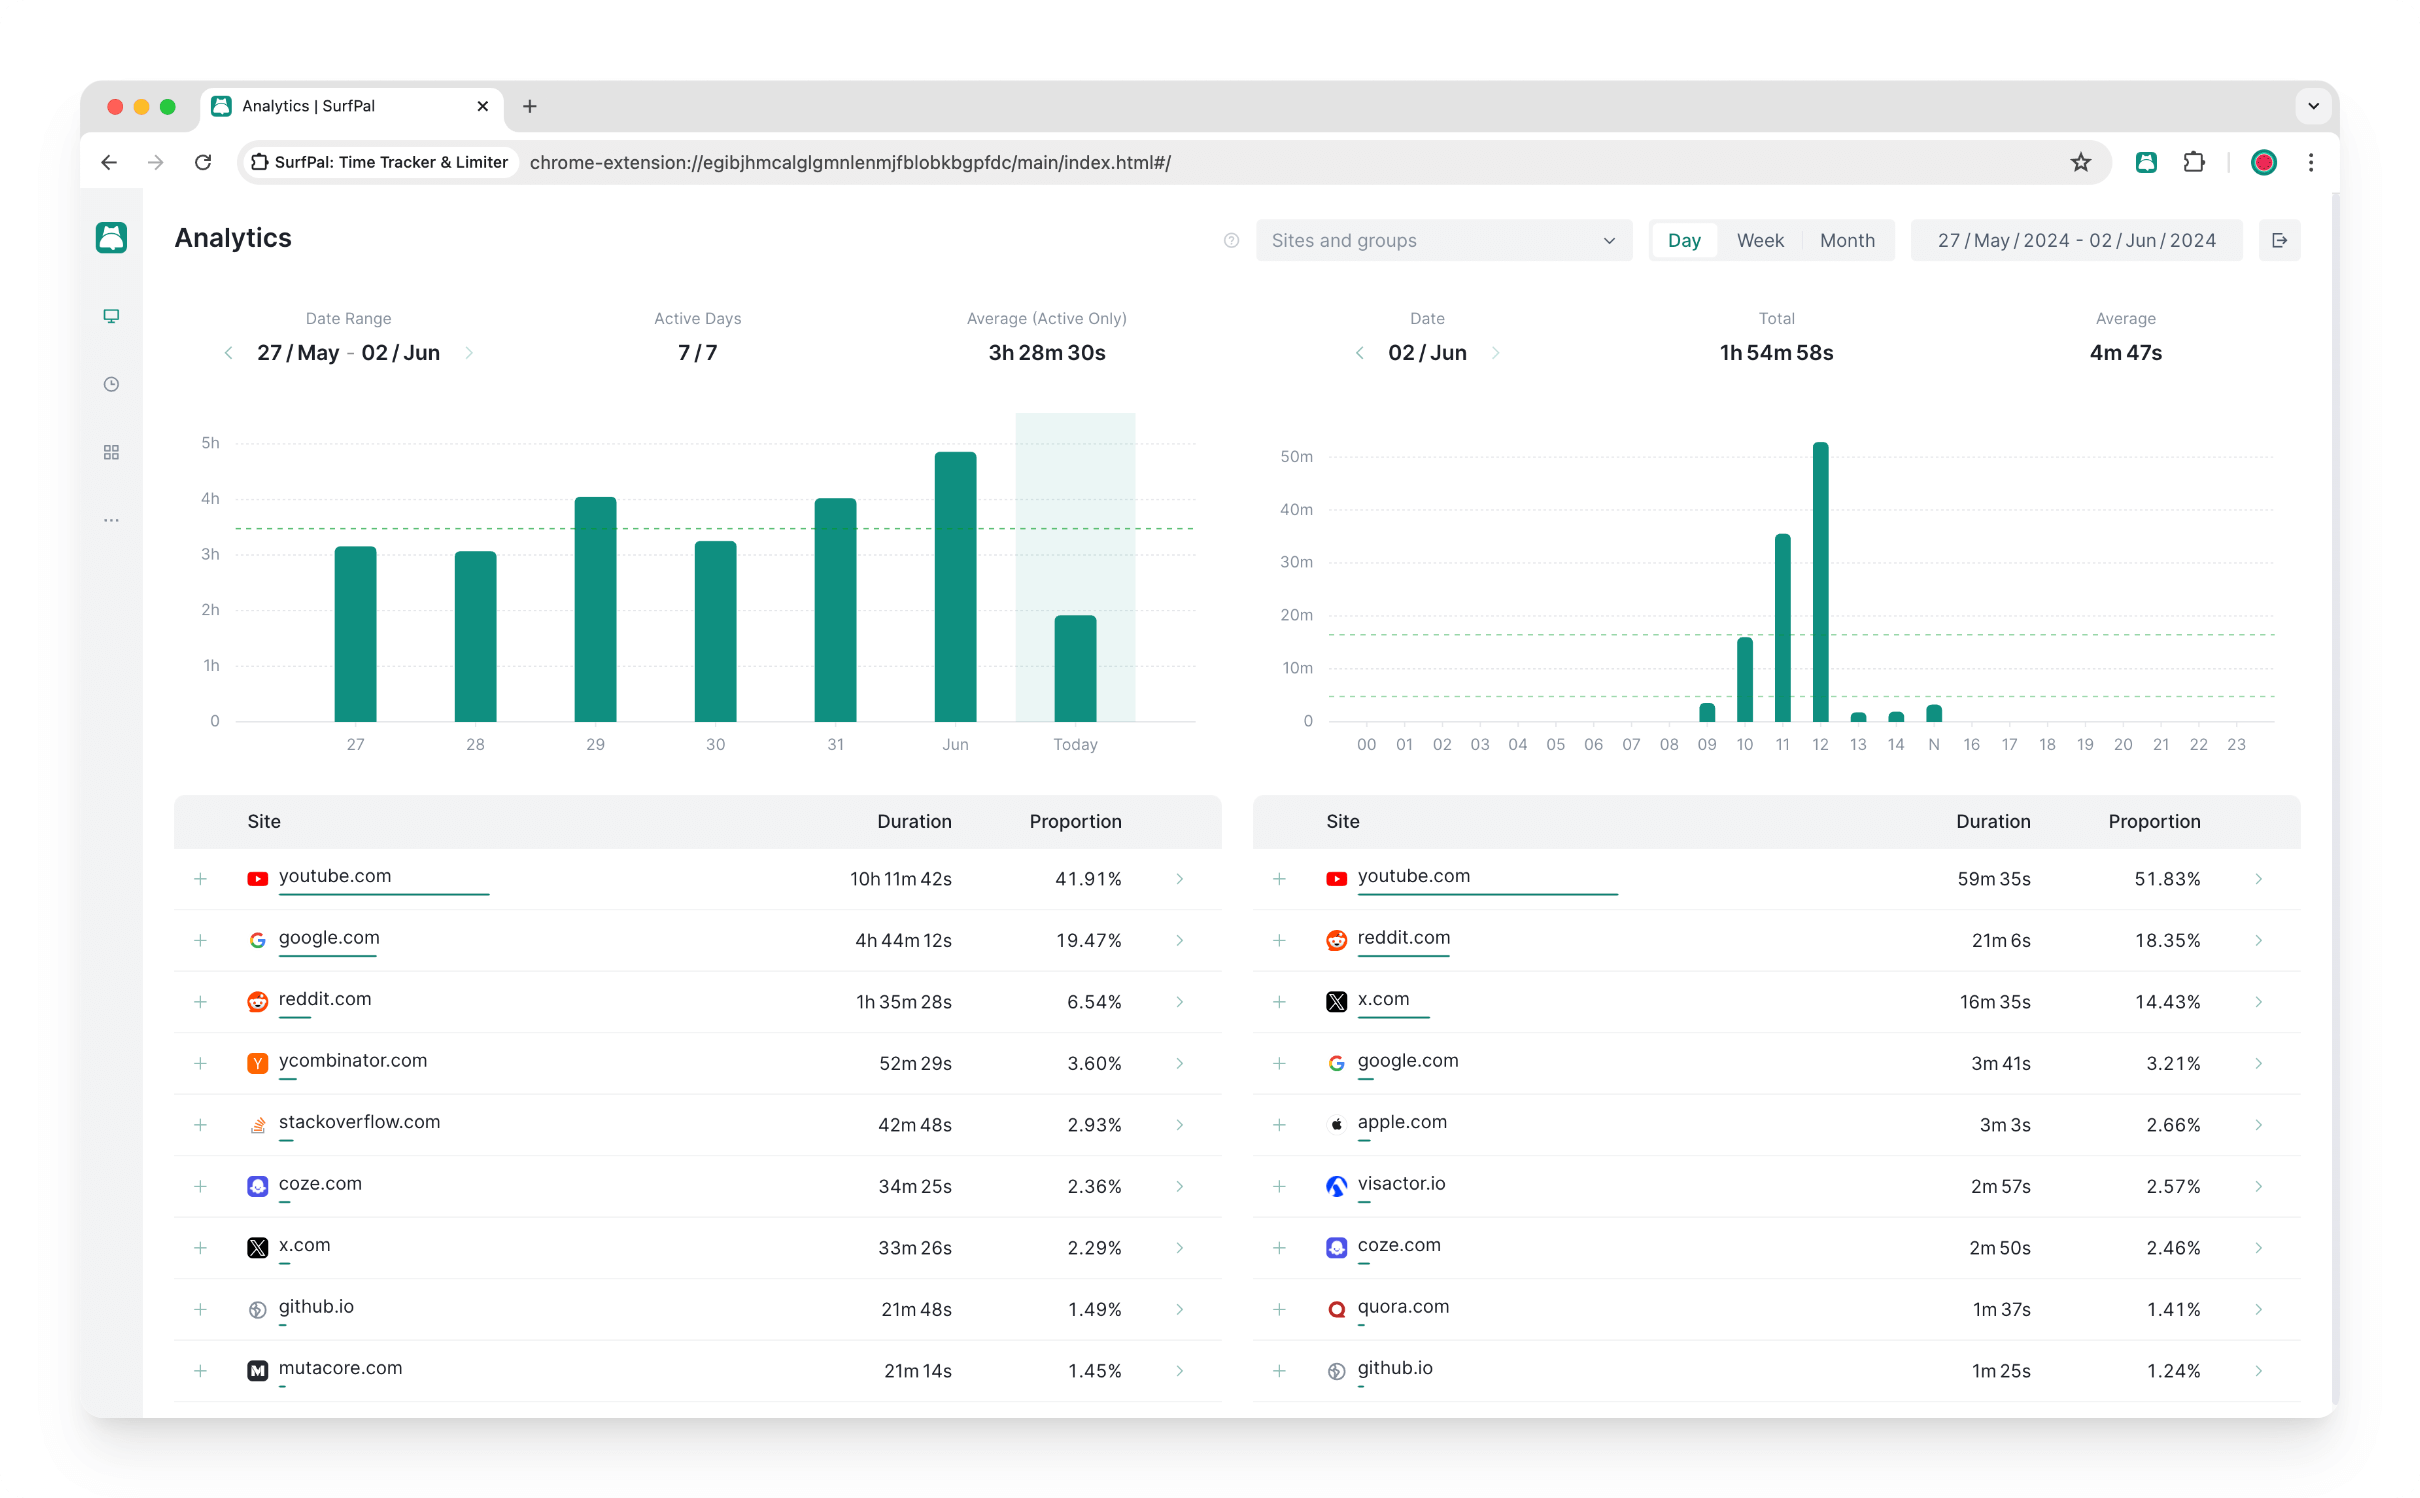Close the Analytics | SurfPal tab
Image resolution: width=2420 pixels, height=1498 pixels.
(483, 106)
